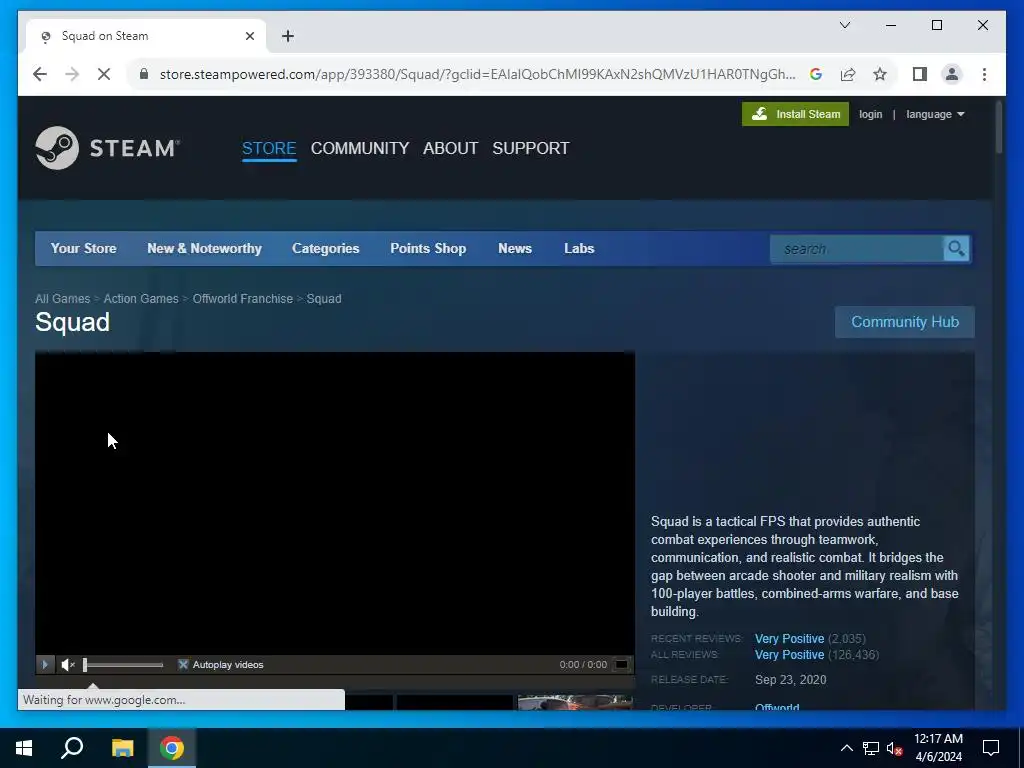This screenshot has height=768, width=1024.
Task: Click the browser forward arrow
Action: (72, 74)
